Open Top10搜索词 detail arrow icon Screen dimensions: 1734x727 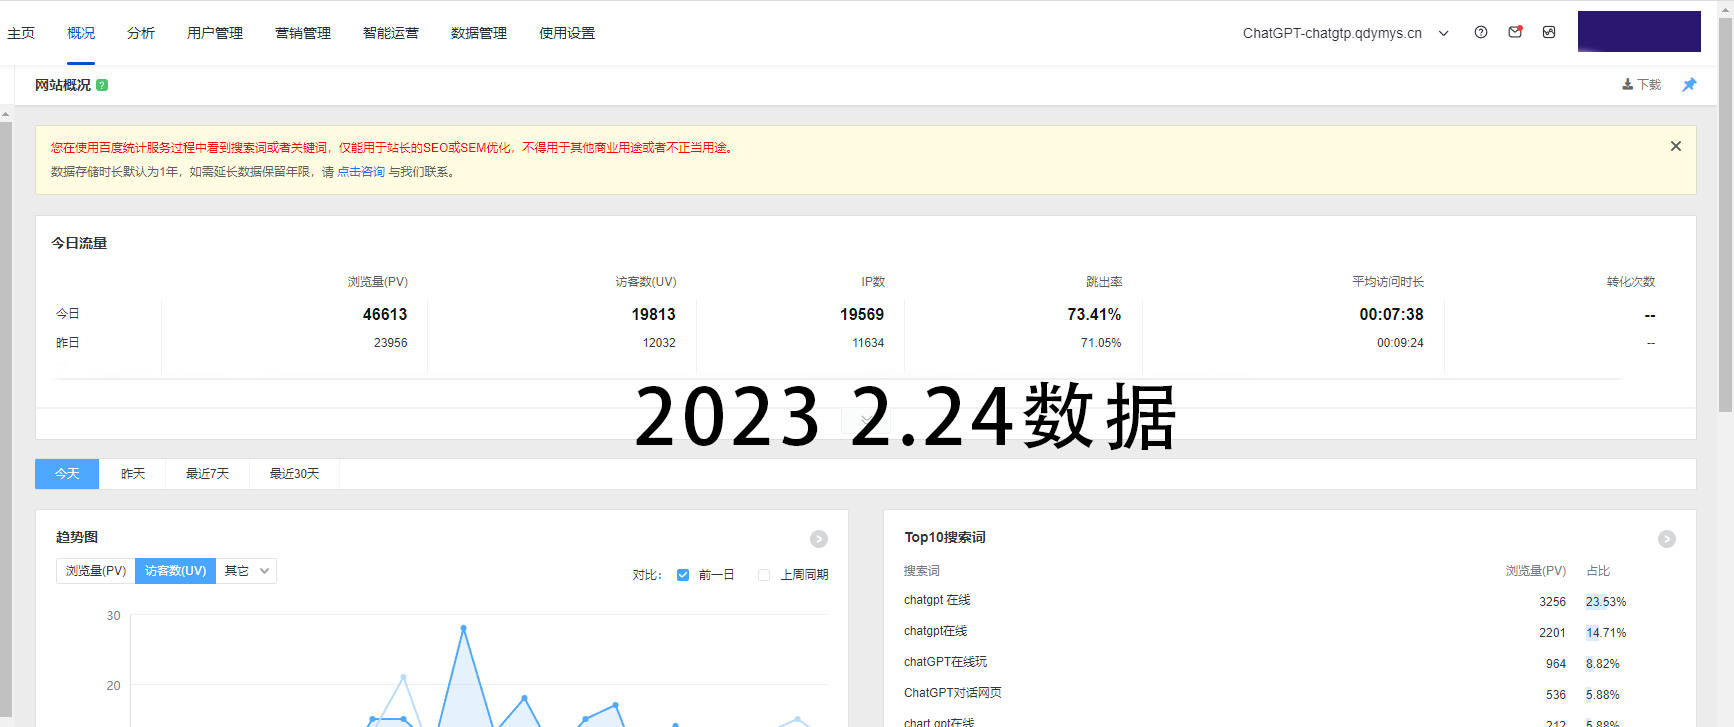[x=1667, y=539]
